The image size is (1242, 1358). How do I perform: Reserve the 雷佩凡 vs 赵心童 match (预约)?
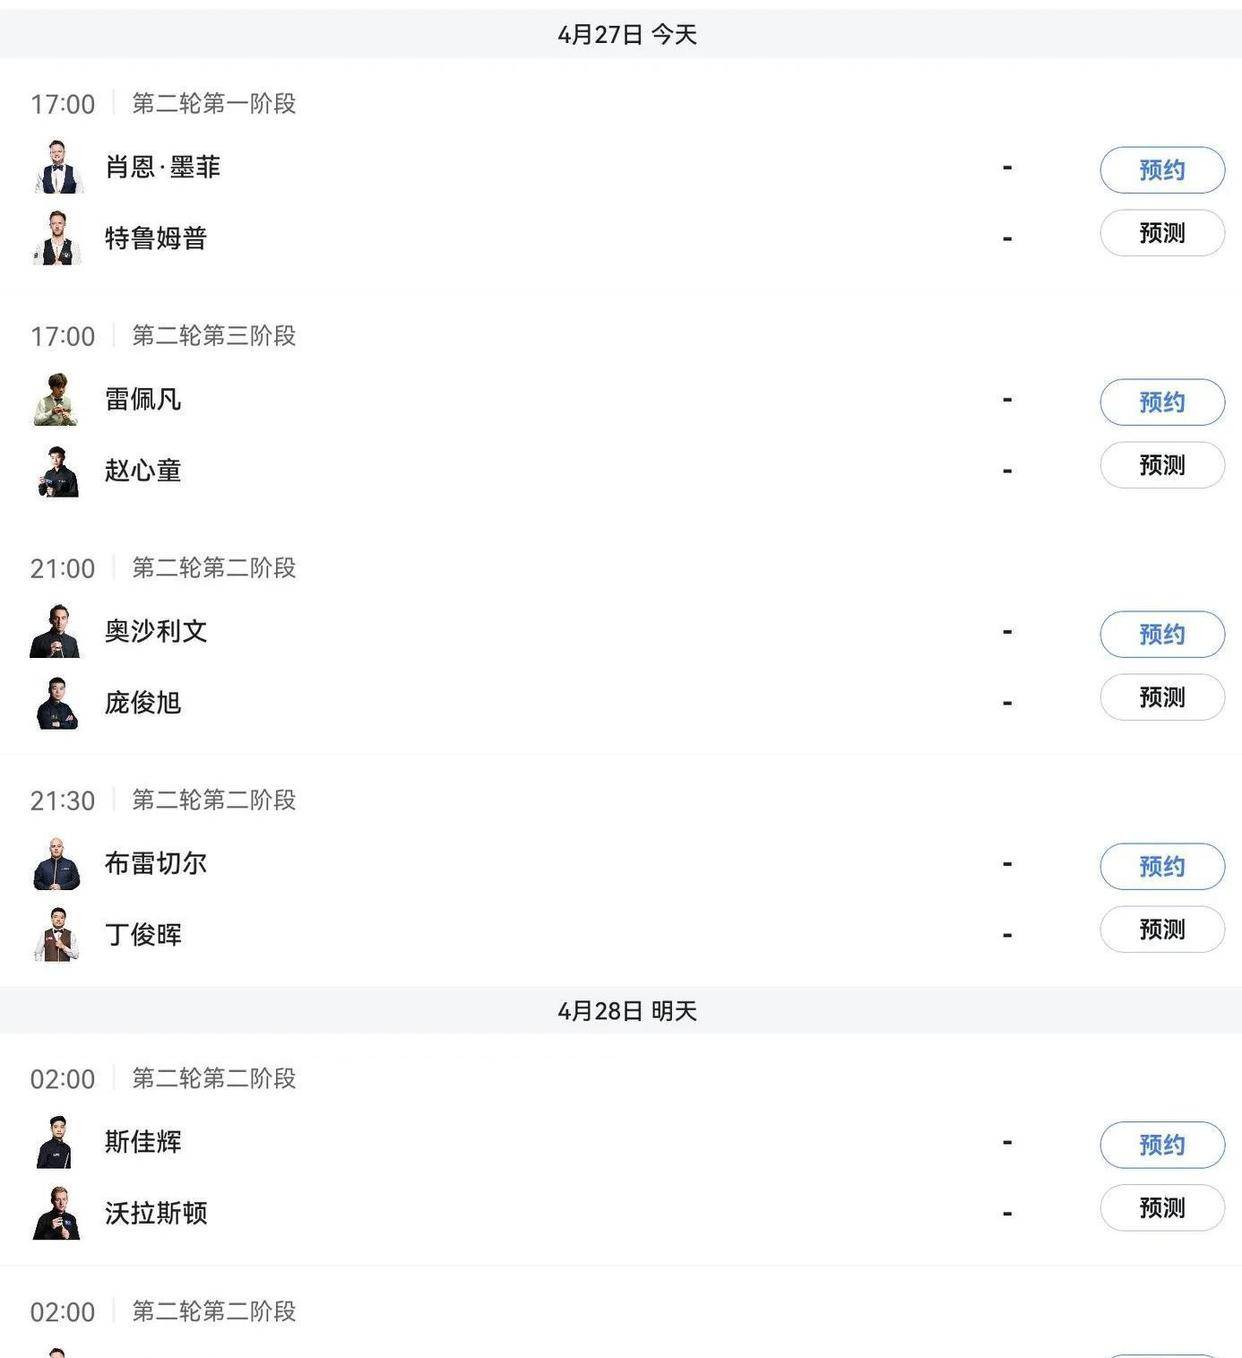pyautogui.click(x=1162, y=402)
